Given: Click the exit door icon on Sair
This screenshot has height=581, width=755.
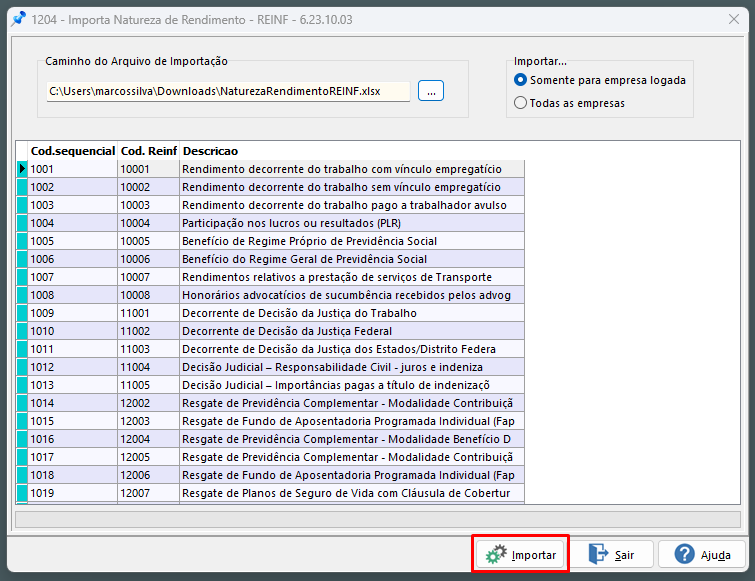Looking at the screenshot, I should point(599,554).
